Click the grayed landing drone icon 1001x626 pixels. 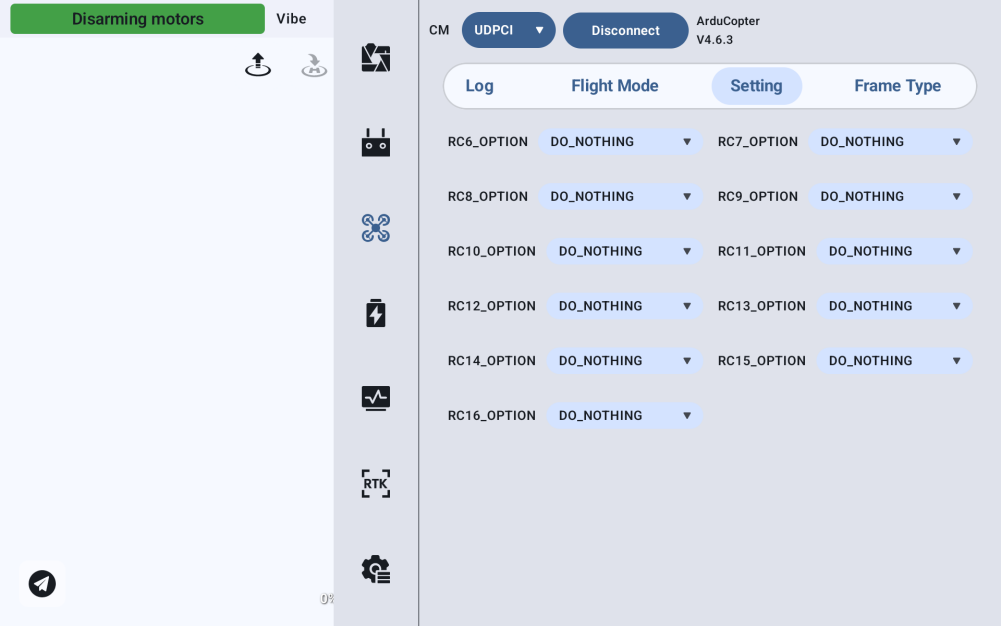coord(314,66)
